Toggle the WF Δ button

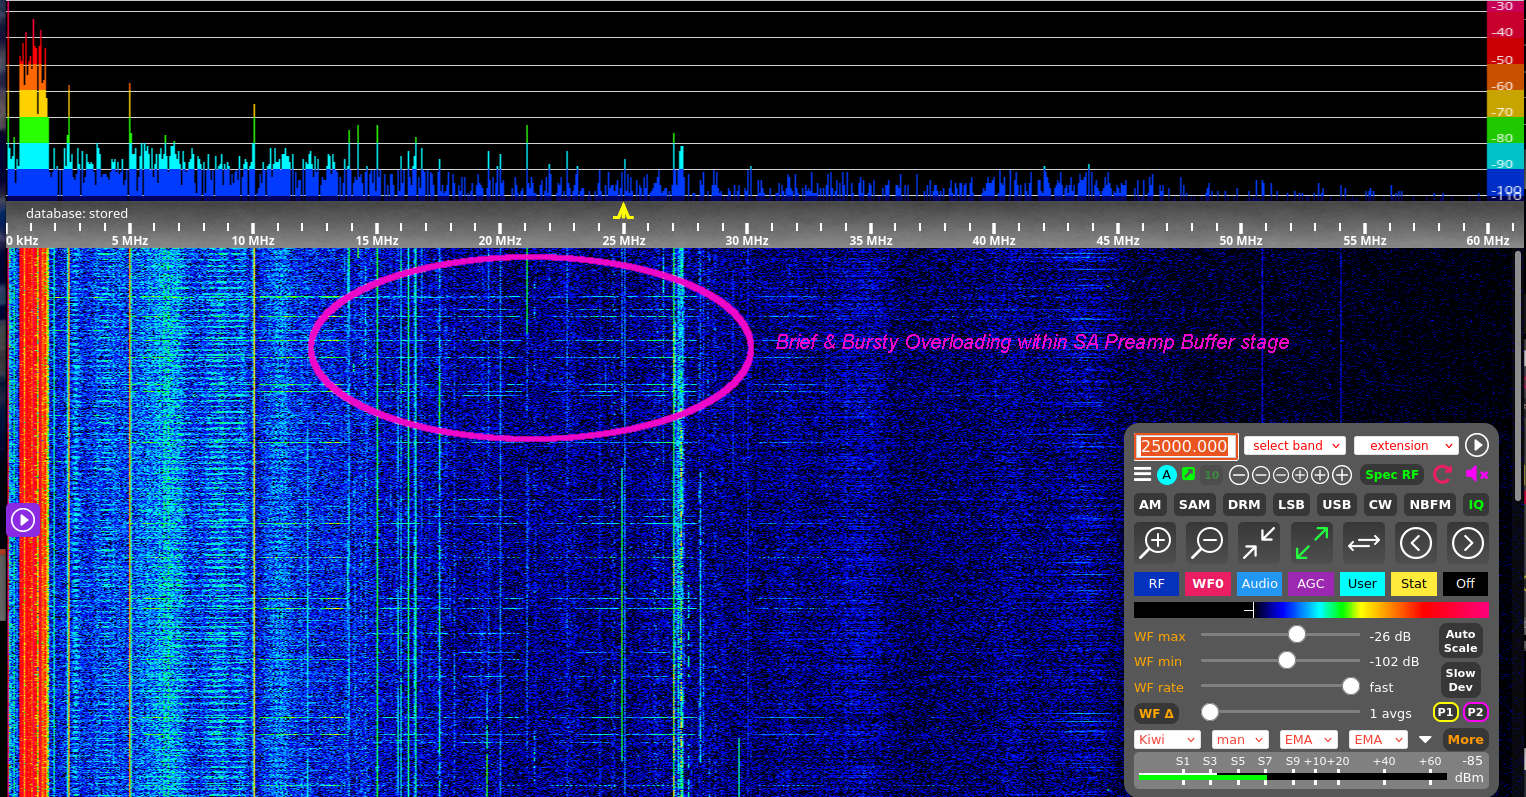[x=1156, y=713]
